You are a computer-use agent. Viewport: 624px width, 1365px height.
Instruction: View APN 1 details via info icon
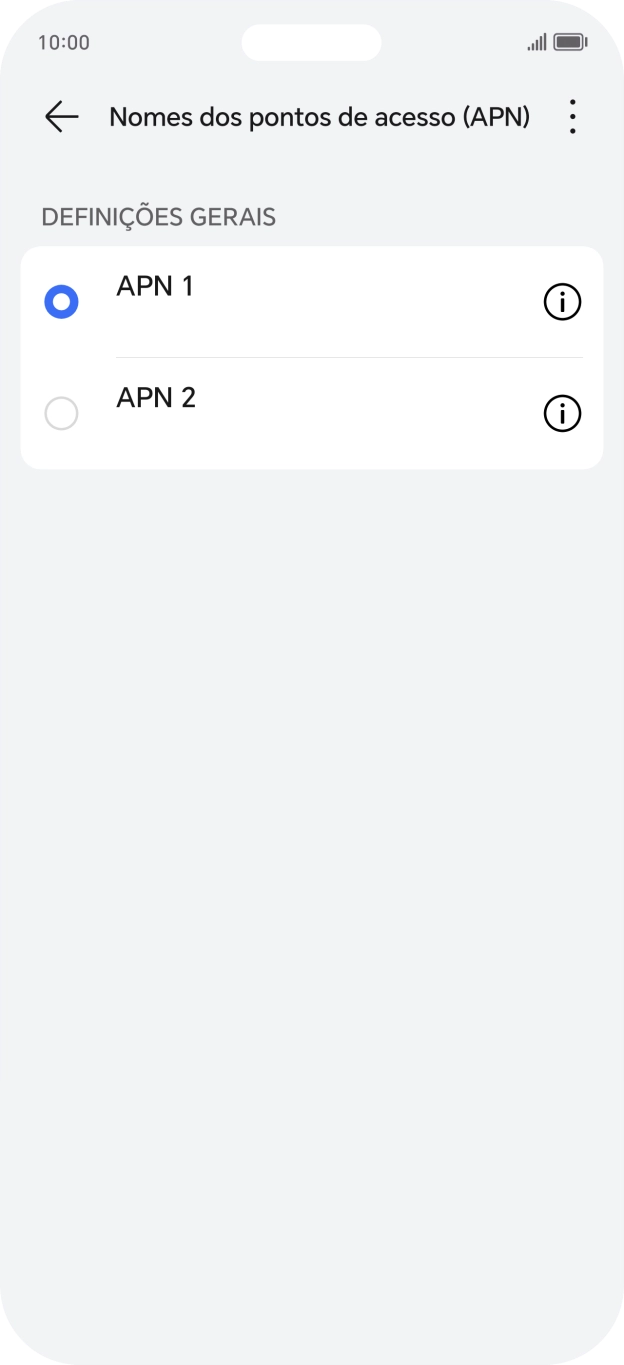[562, 301]
